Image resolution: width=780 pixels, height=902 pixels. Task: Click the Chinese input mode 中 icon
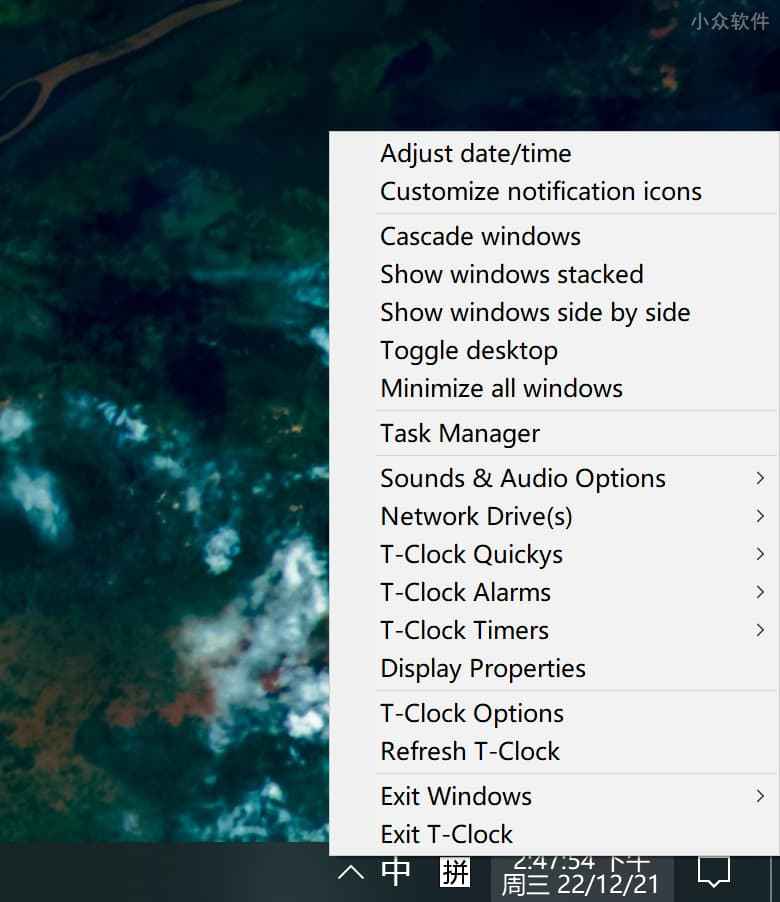pos(396,872)
